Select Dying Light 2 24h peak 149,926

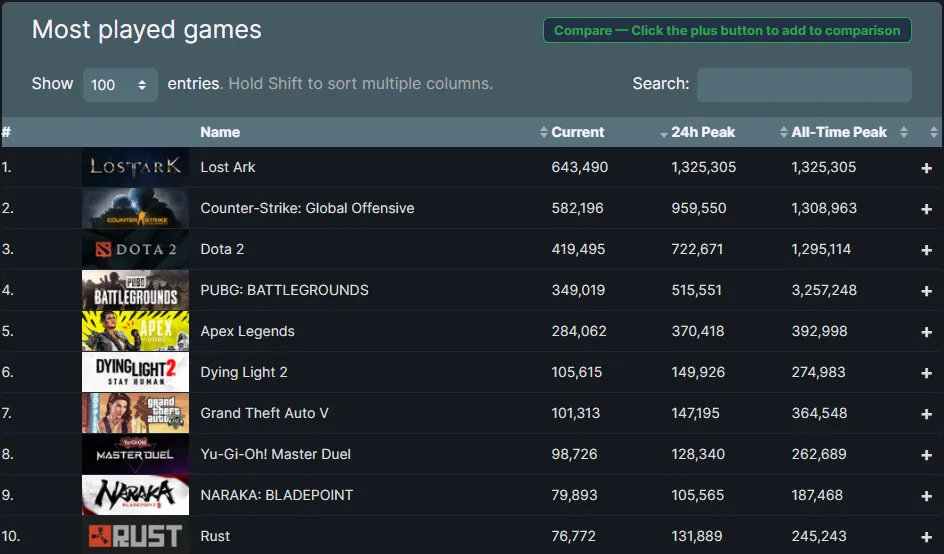click(698, 372)
